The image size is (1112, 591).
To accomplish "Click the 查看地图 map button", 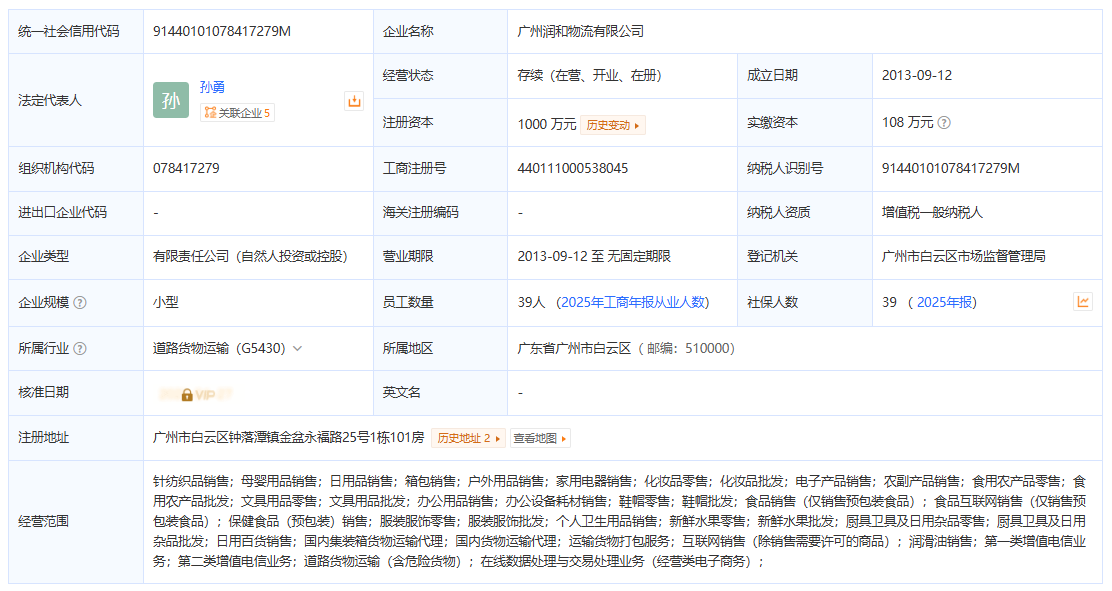I will [x=540, y=438].
